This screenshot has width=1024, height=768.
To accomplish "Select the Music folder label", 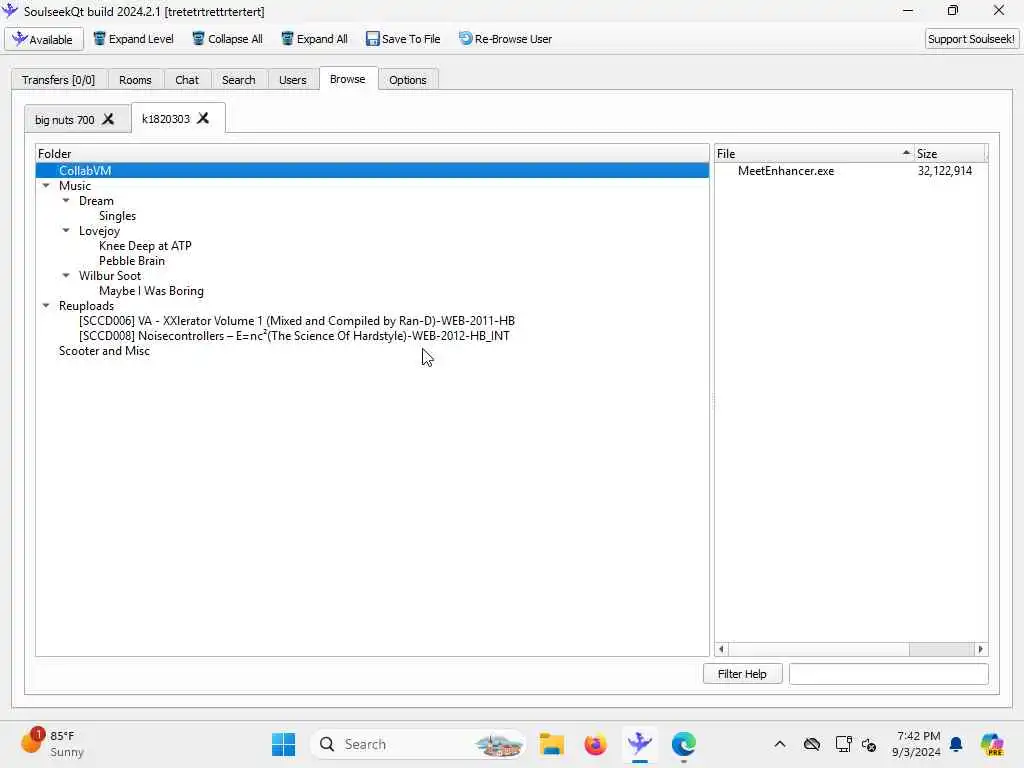I will click(x=75, y=185).
